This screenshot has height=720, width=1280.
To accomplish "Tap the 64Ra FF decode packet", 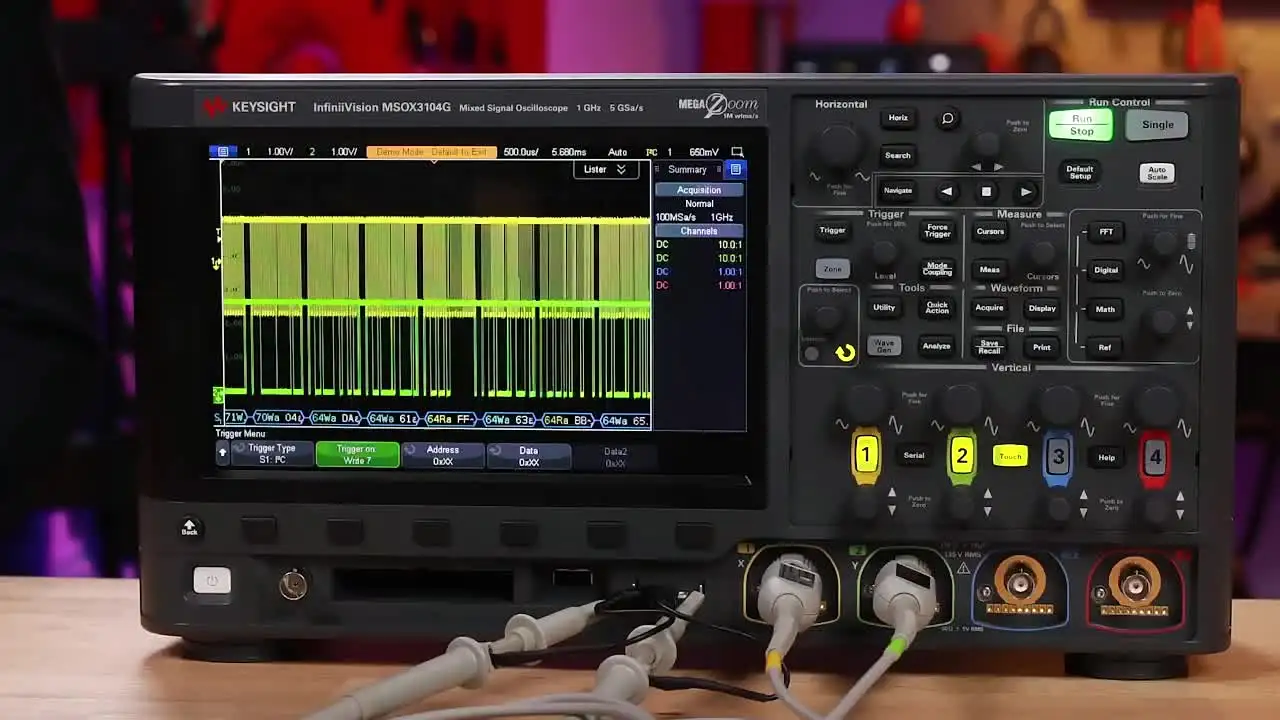I will pos(453,420).
